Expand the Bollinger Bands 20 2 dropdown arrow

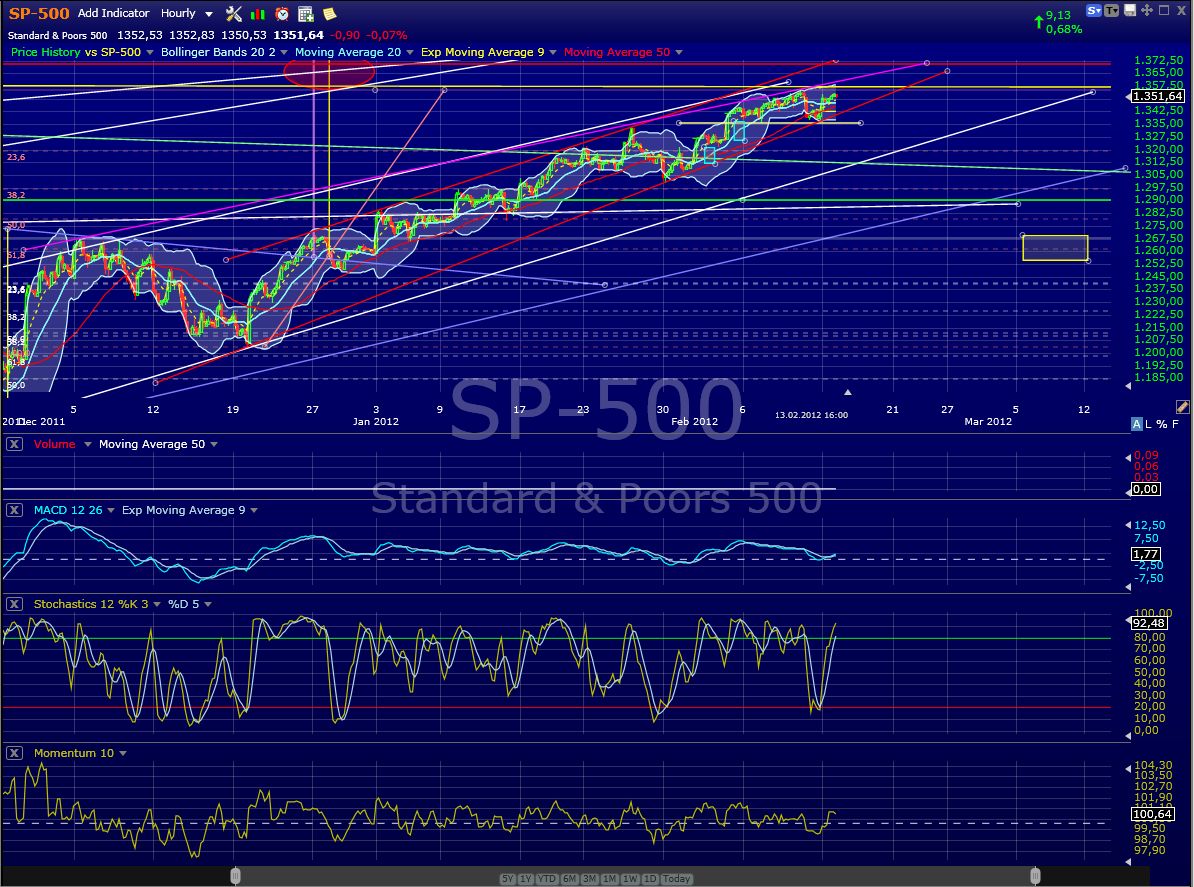coord(284,53)
